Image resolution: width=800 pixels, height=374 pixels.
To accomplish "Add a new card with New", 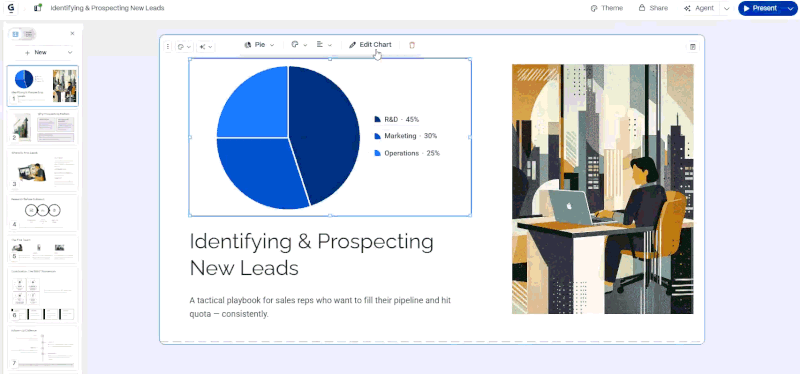I will pyautogui.click(x=36, y=52).
